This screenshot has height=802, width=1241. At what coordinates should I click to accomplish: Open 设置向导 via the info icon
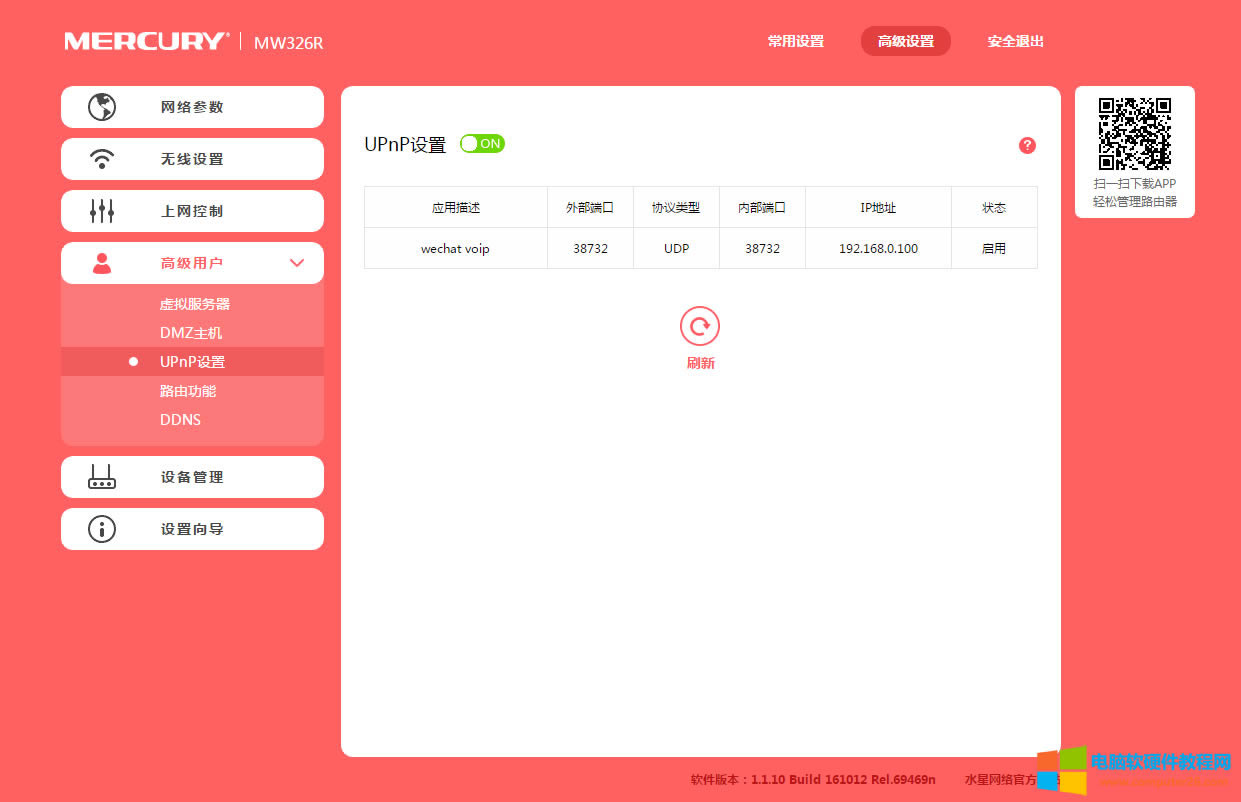(x=101, y=528)
